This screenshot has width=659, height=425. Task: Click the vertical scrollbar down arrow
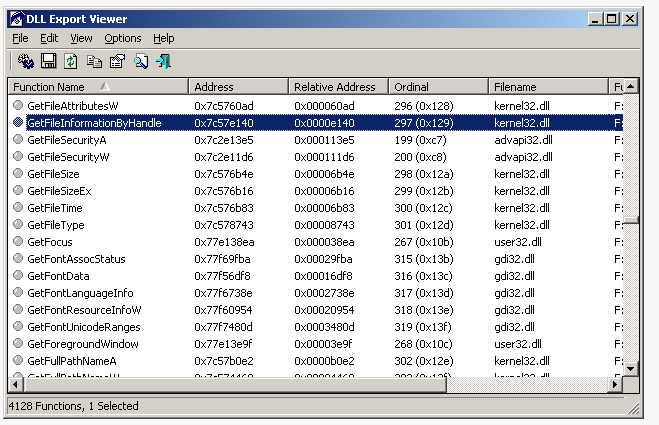(630, 369)
